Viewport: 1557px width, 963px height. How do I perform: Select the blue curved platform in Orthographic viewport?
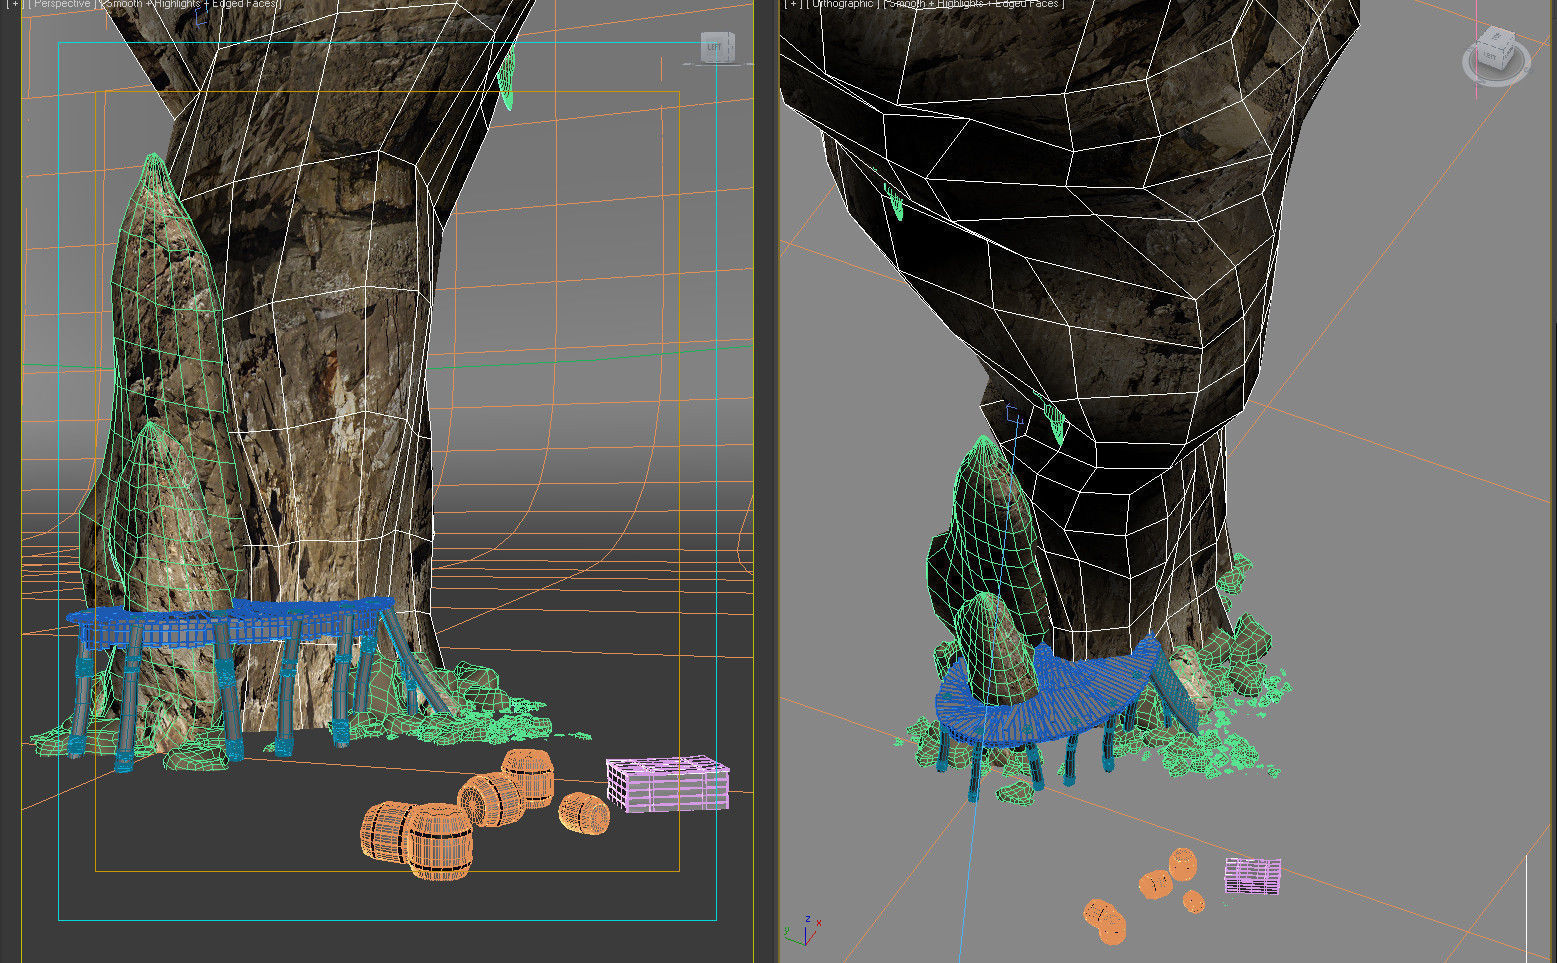pos(1050,700)
